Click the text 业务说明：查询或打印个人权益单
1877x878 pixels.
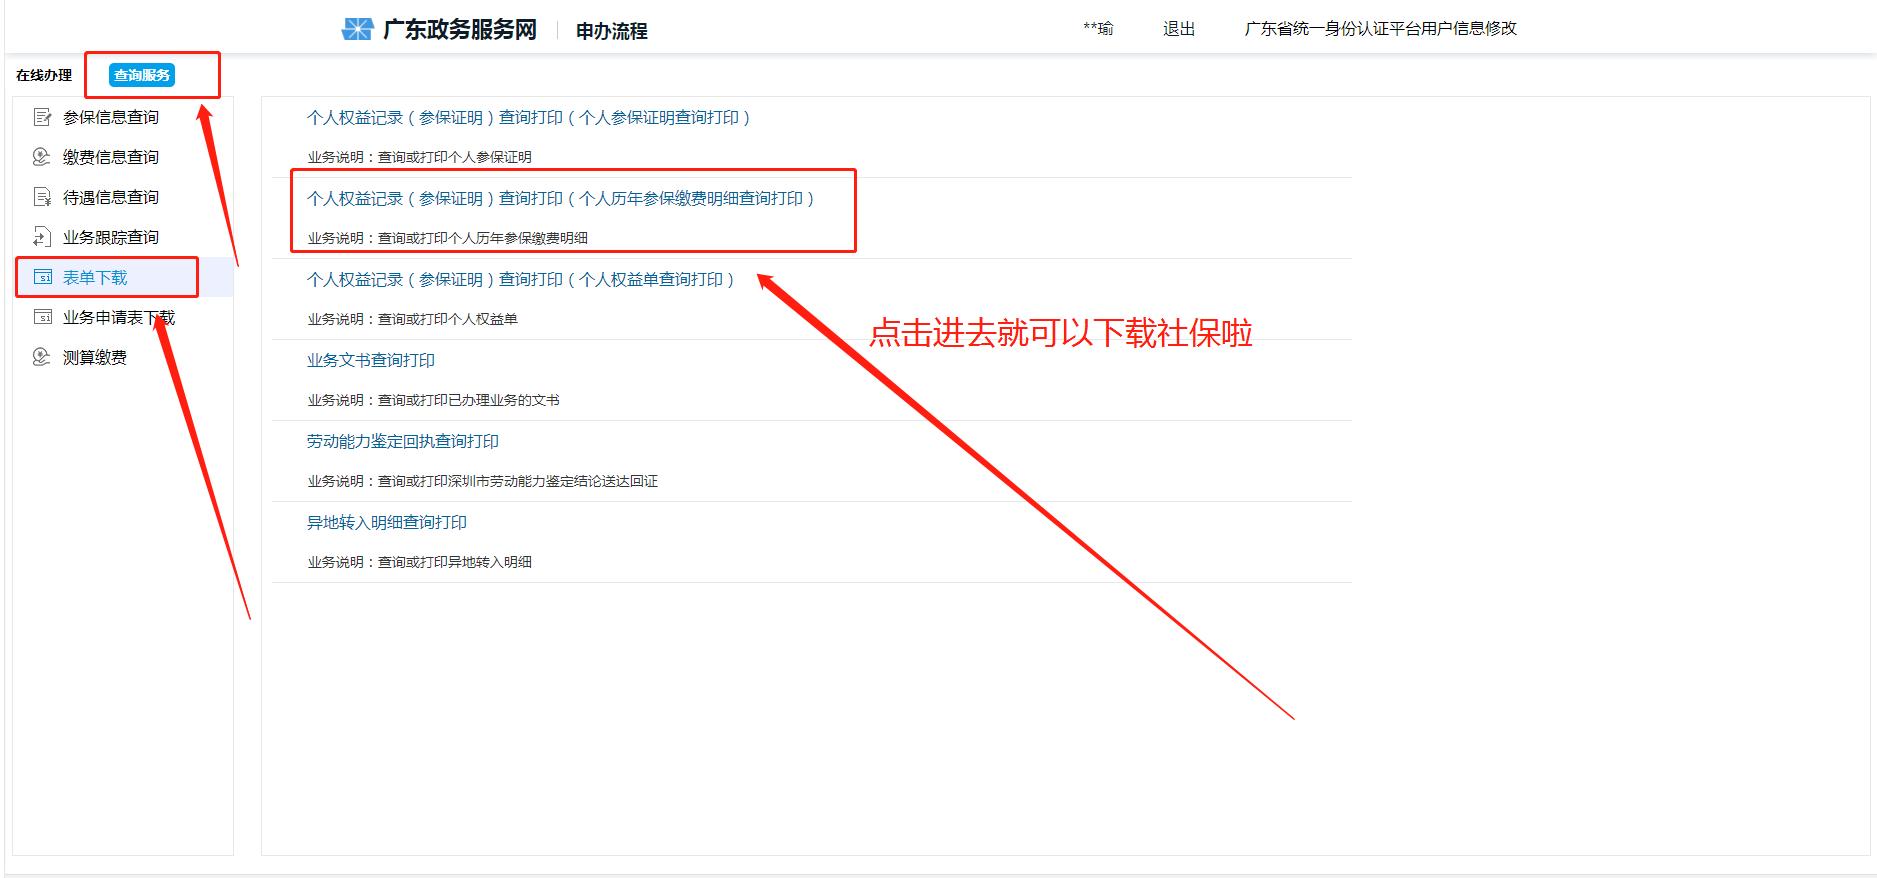(x=413, y=319)
